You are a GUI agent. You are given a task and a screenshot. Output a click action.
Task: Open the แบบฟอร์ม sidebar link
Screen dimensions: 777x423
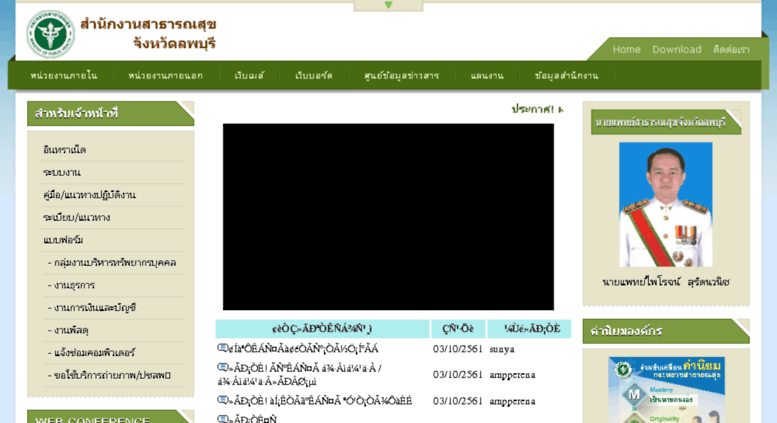[x=63, y=240]
